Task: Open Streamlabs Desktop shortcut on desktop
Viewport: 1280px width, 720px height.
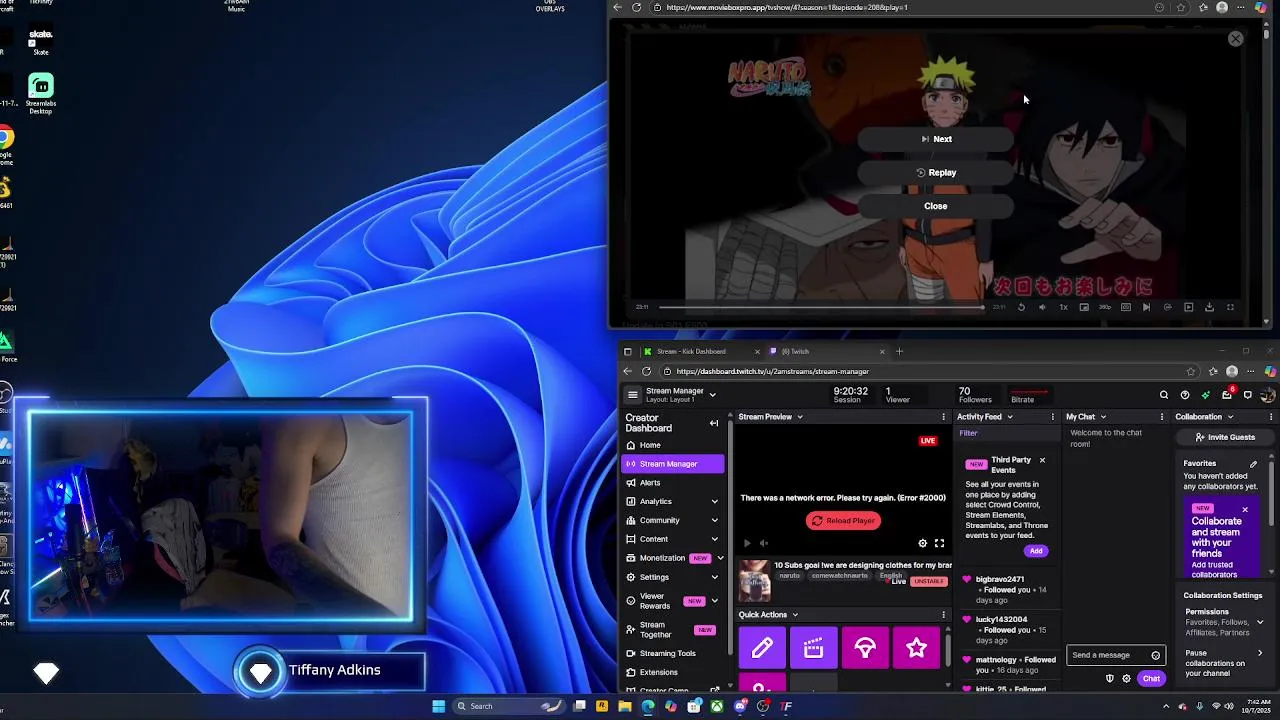Action: pos(41,95)
